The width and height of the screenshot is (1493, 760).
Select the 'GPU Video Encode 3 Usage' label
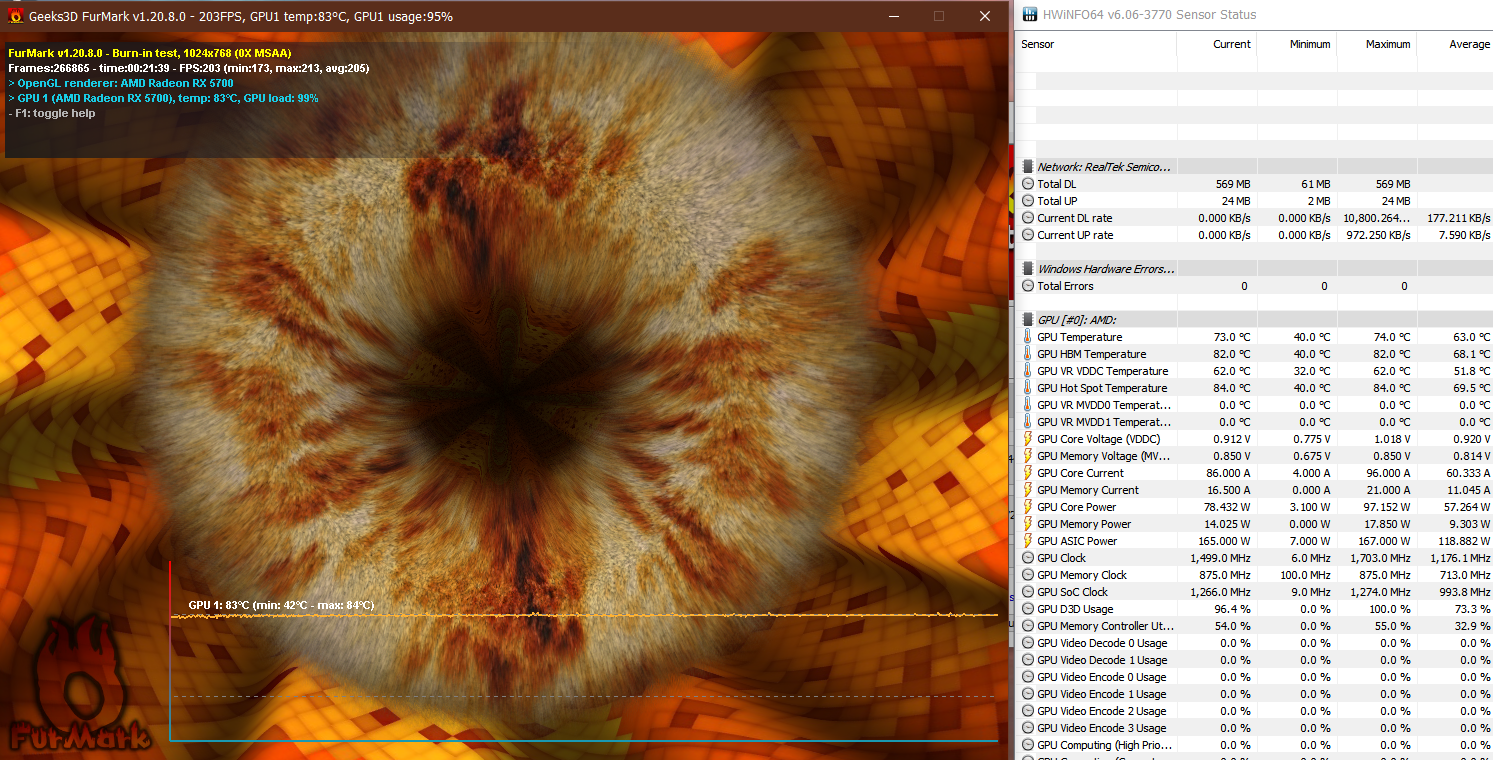coord(1102,728)
